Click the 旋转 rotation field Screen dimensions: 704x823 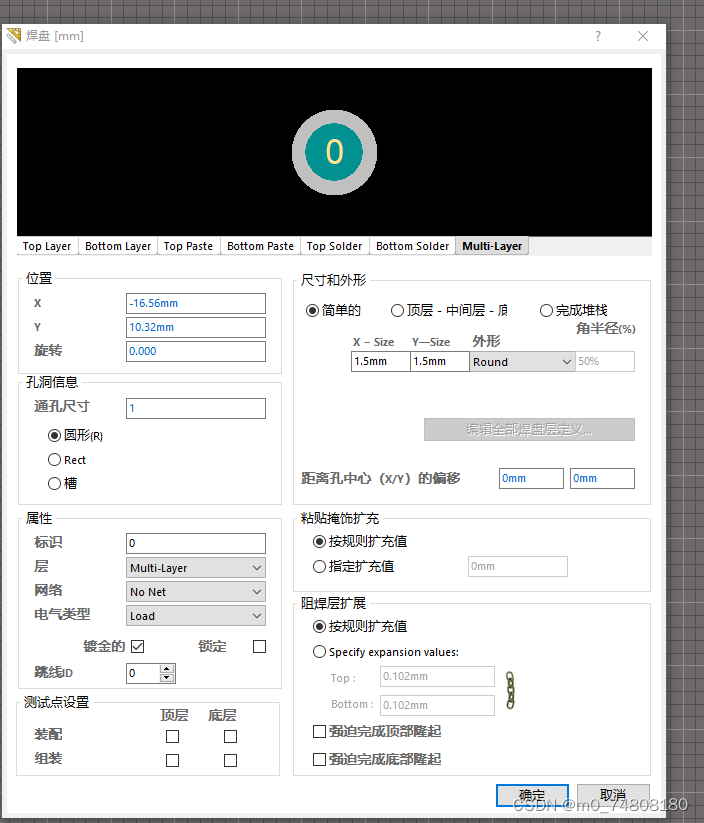pyautogui.click(x=196, y=351)
